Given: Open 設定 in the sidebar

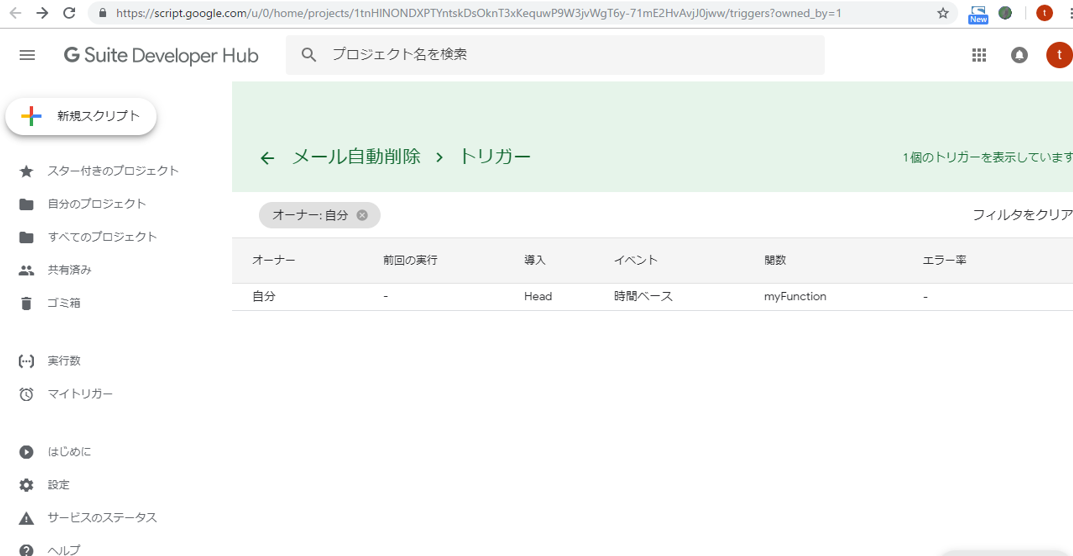Looking at the screenshot, I should (59, 485).
